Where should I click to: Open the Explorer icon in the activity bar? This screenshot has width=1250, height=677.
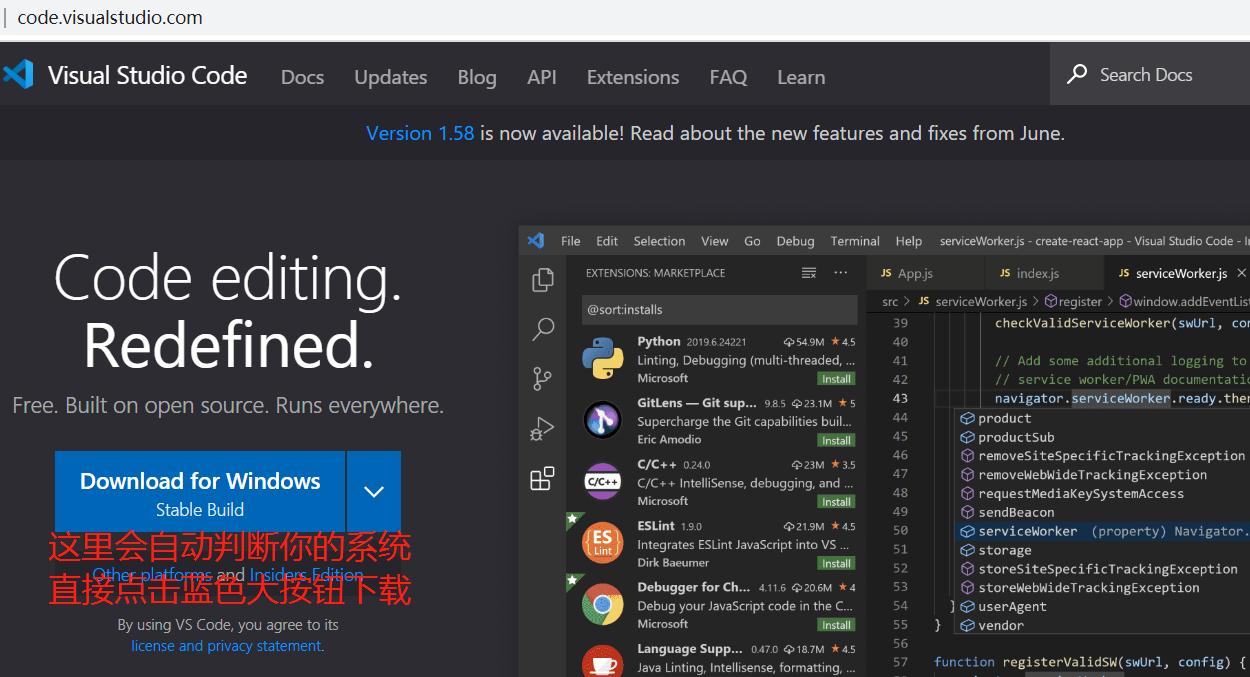pyautogui.click(x=543, y=280)
